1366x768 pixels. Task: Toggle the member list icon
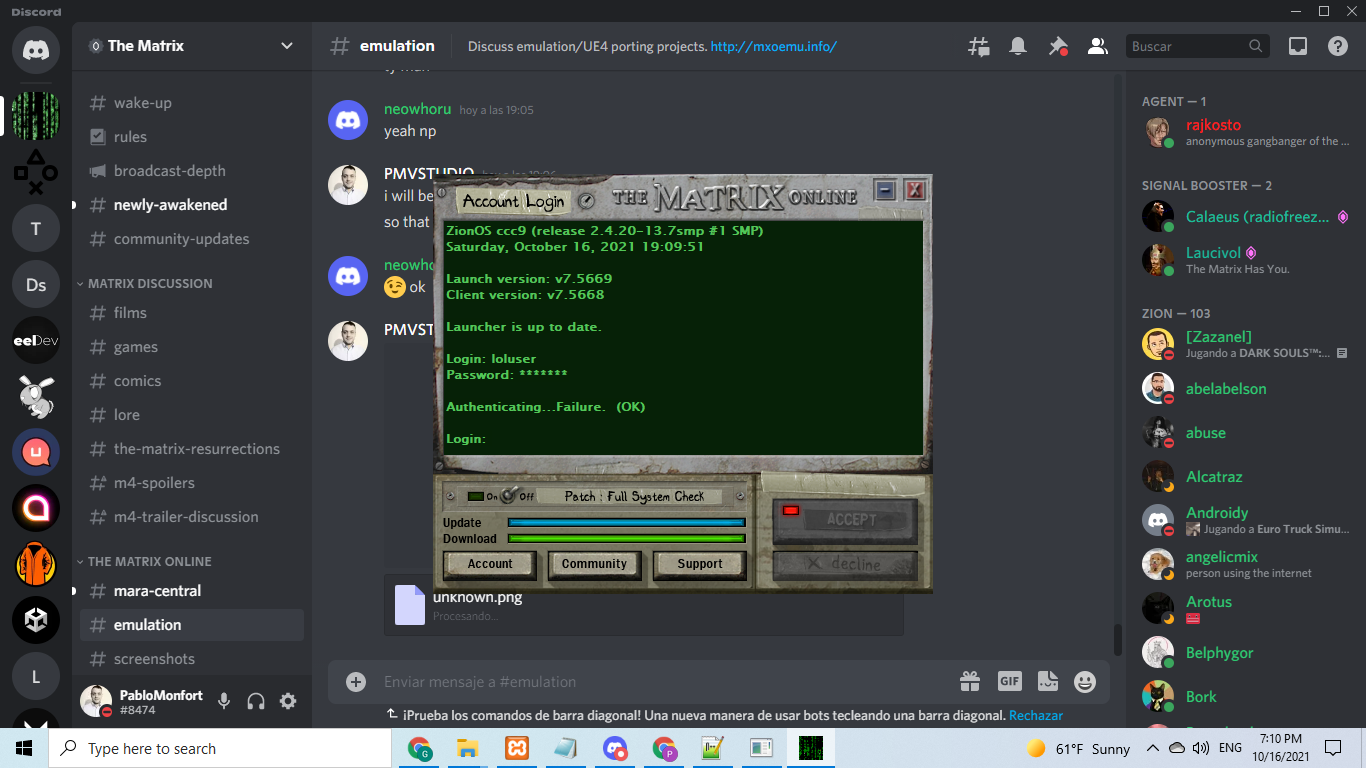coord(1097,46)
